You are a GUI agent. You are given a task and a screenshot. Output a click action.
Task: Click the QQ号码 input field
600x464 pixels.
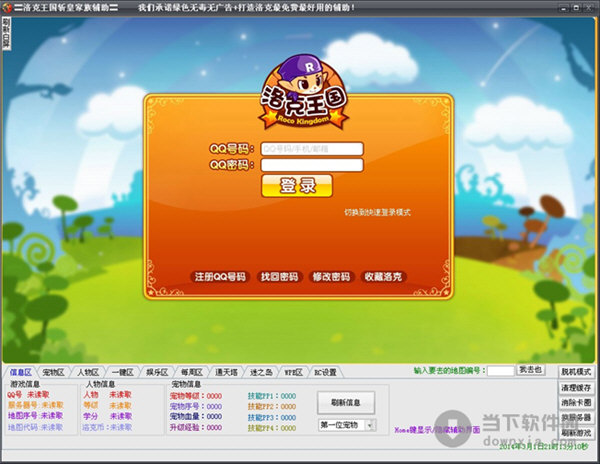[312, 149]
